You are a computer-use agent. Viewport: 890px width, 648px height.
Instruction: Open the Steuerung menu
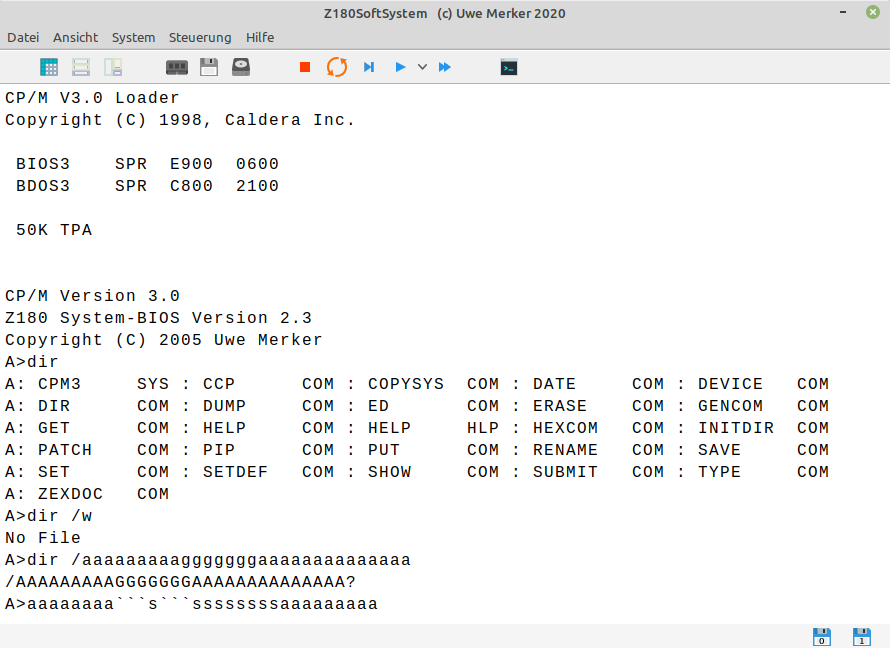[200, 37]
